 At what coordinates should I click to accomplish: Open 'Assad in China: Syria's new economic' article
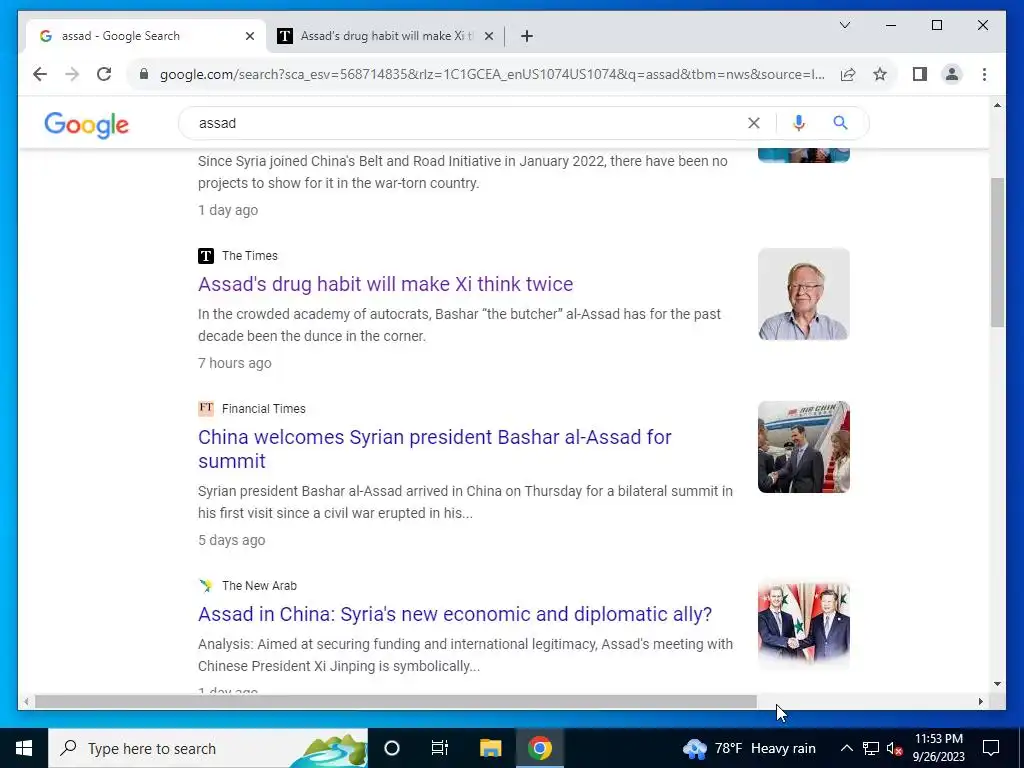click(x=455, y=614)
